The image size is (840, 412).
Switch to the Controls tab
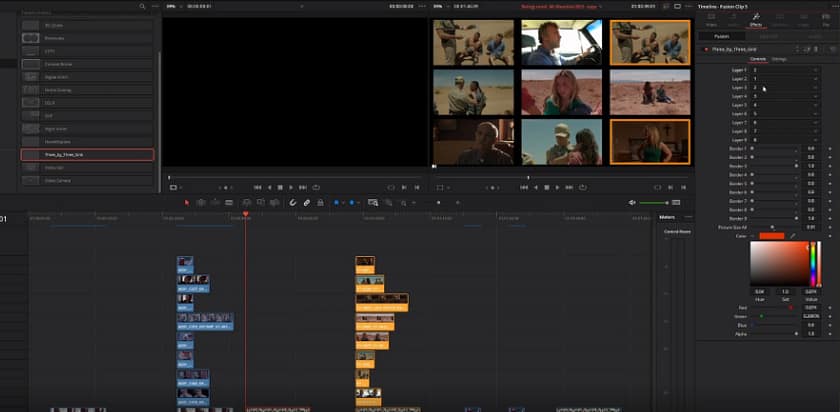click(758, 59)
